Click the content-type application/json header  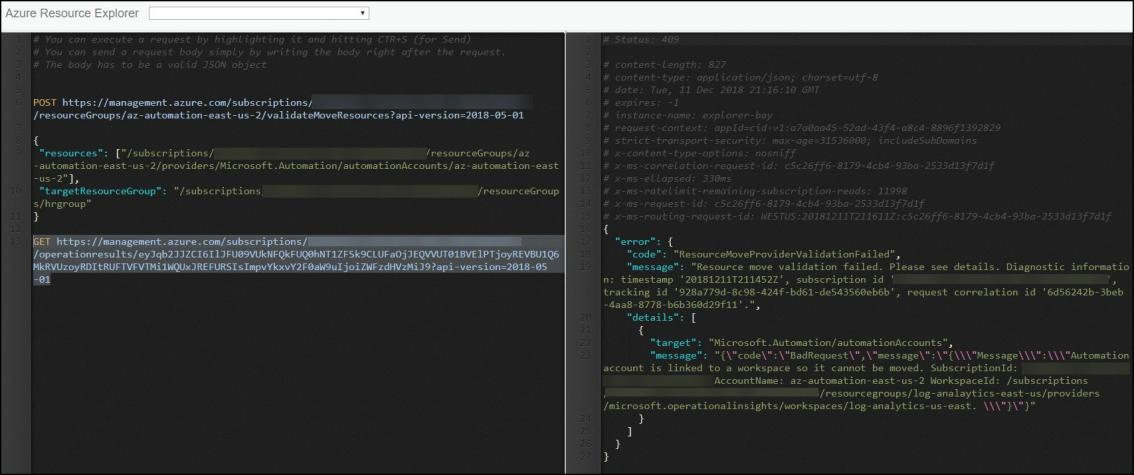tap(740, 77)
